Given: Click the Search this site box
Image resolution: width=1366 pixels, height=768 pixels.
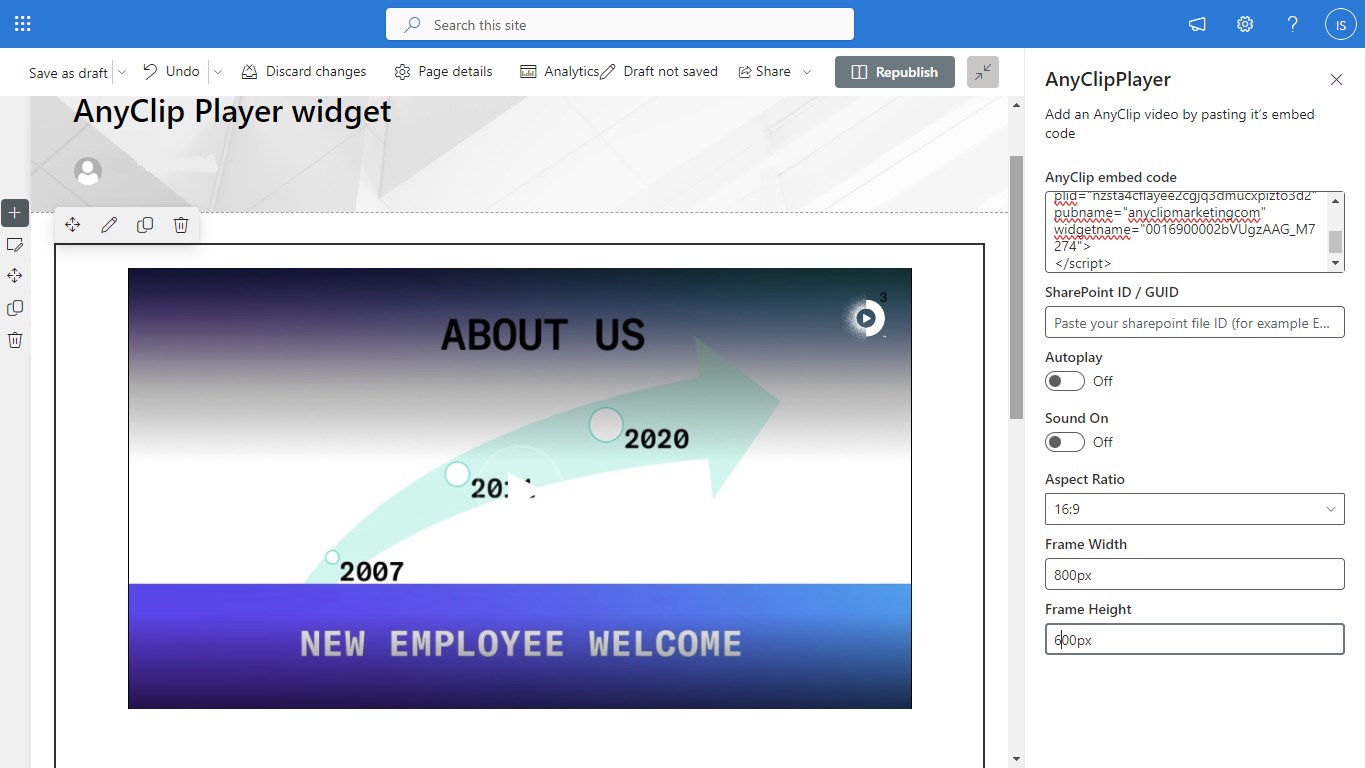Looking at the screenshot, I should (x=620, y=24).
